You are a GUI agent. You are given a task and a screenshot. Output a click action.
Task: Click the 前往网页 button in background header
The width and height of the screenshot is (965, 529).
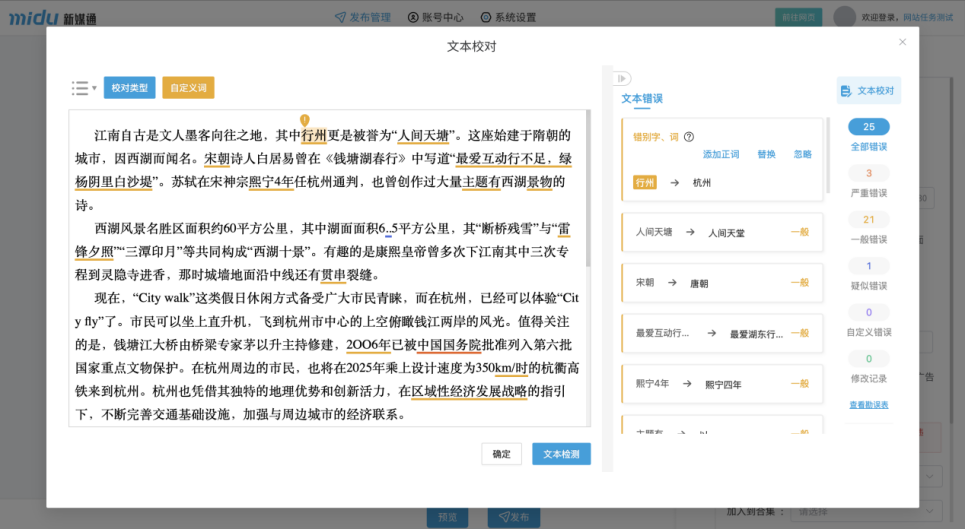[798, 17]
